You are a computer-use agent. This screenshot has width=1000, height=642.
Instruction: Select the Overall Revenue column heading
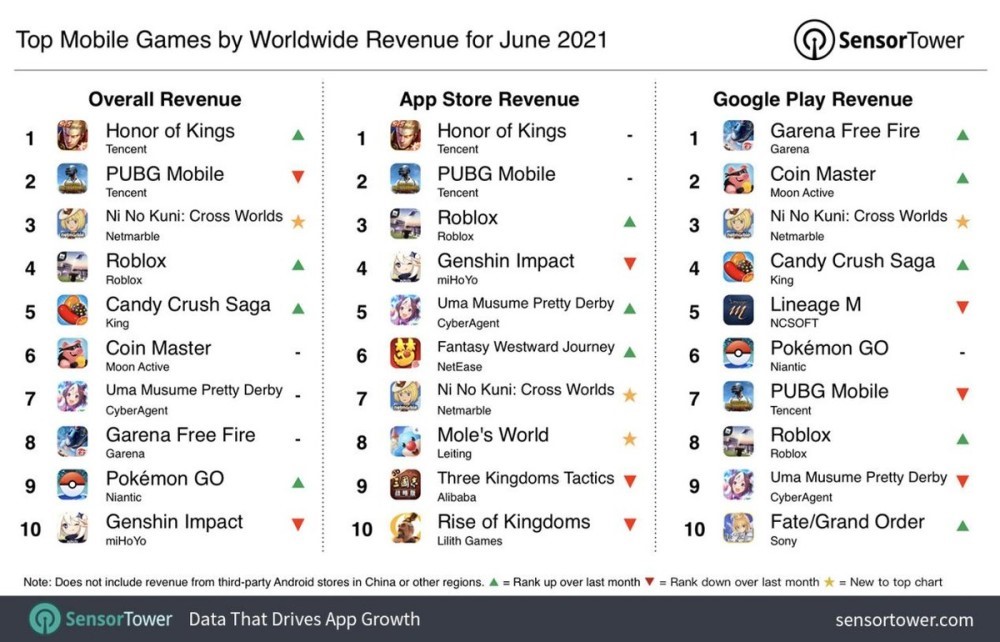[x=165, y=99]
